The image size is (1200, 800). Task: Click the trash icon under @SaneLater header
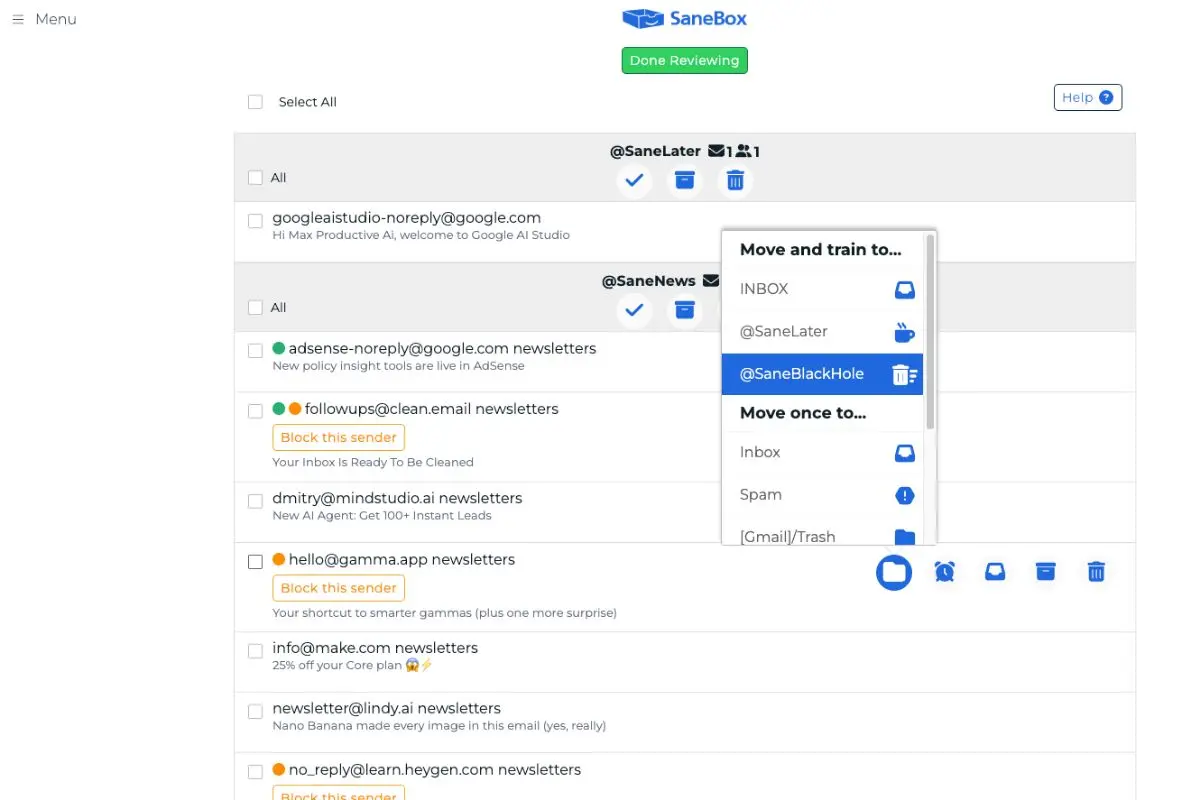[x=735, y=181]
